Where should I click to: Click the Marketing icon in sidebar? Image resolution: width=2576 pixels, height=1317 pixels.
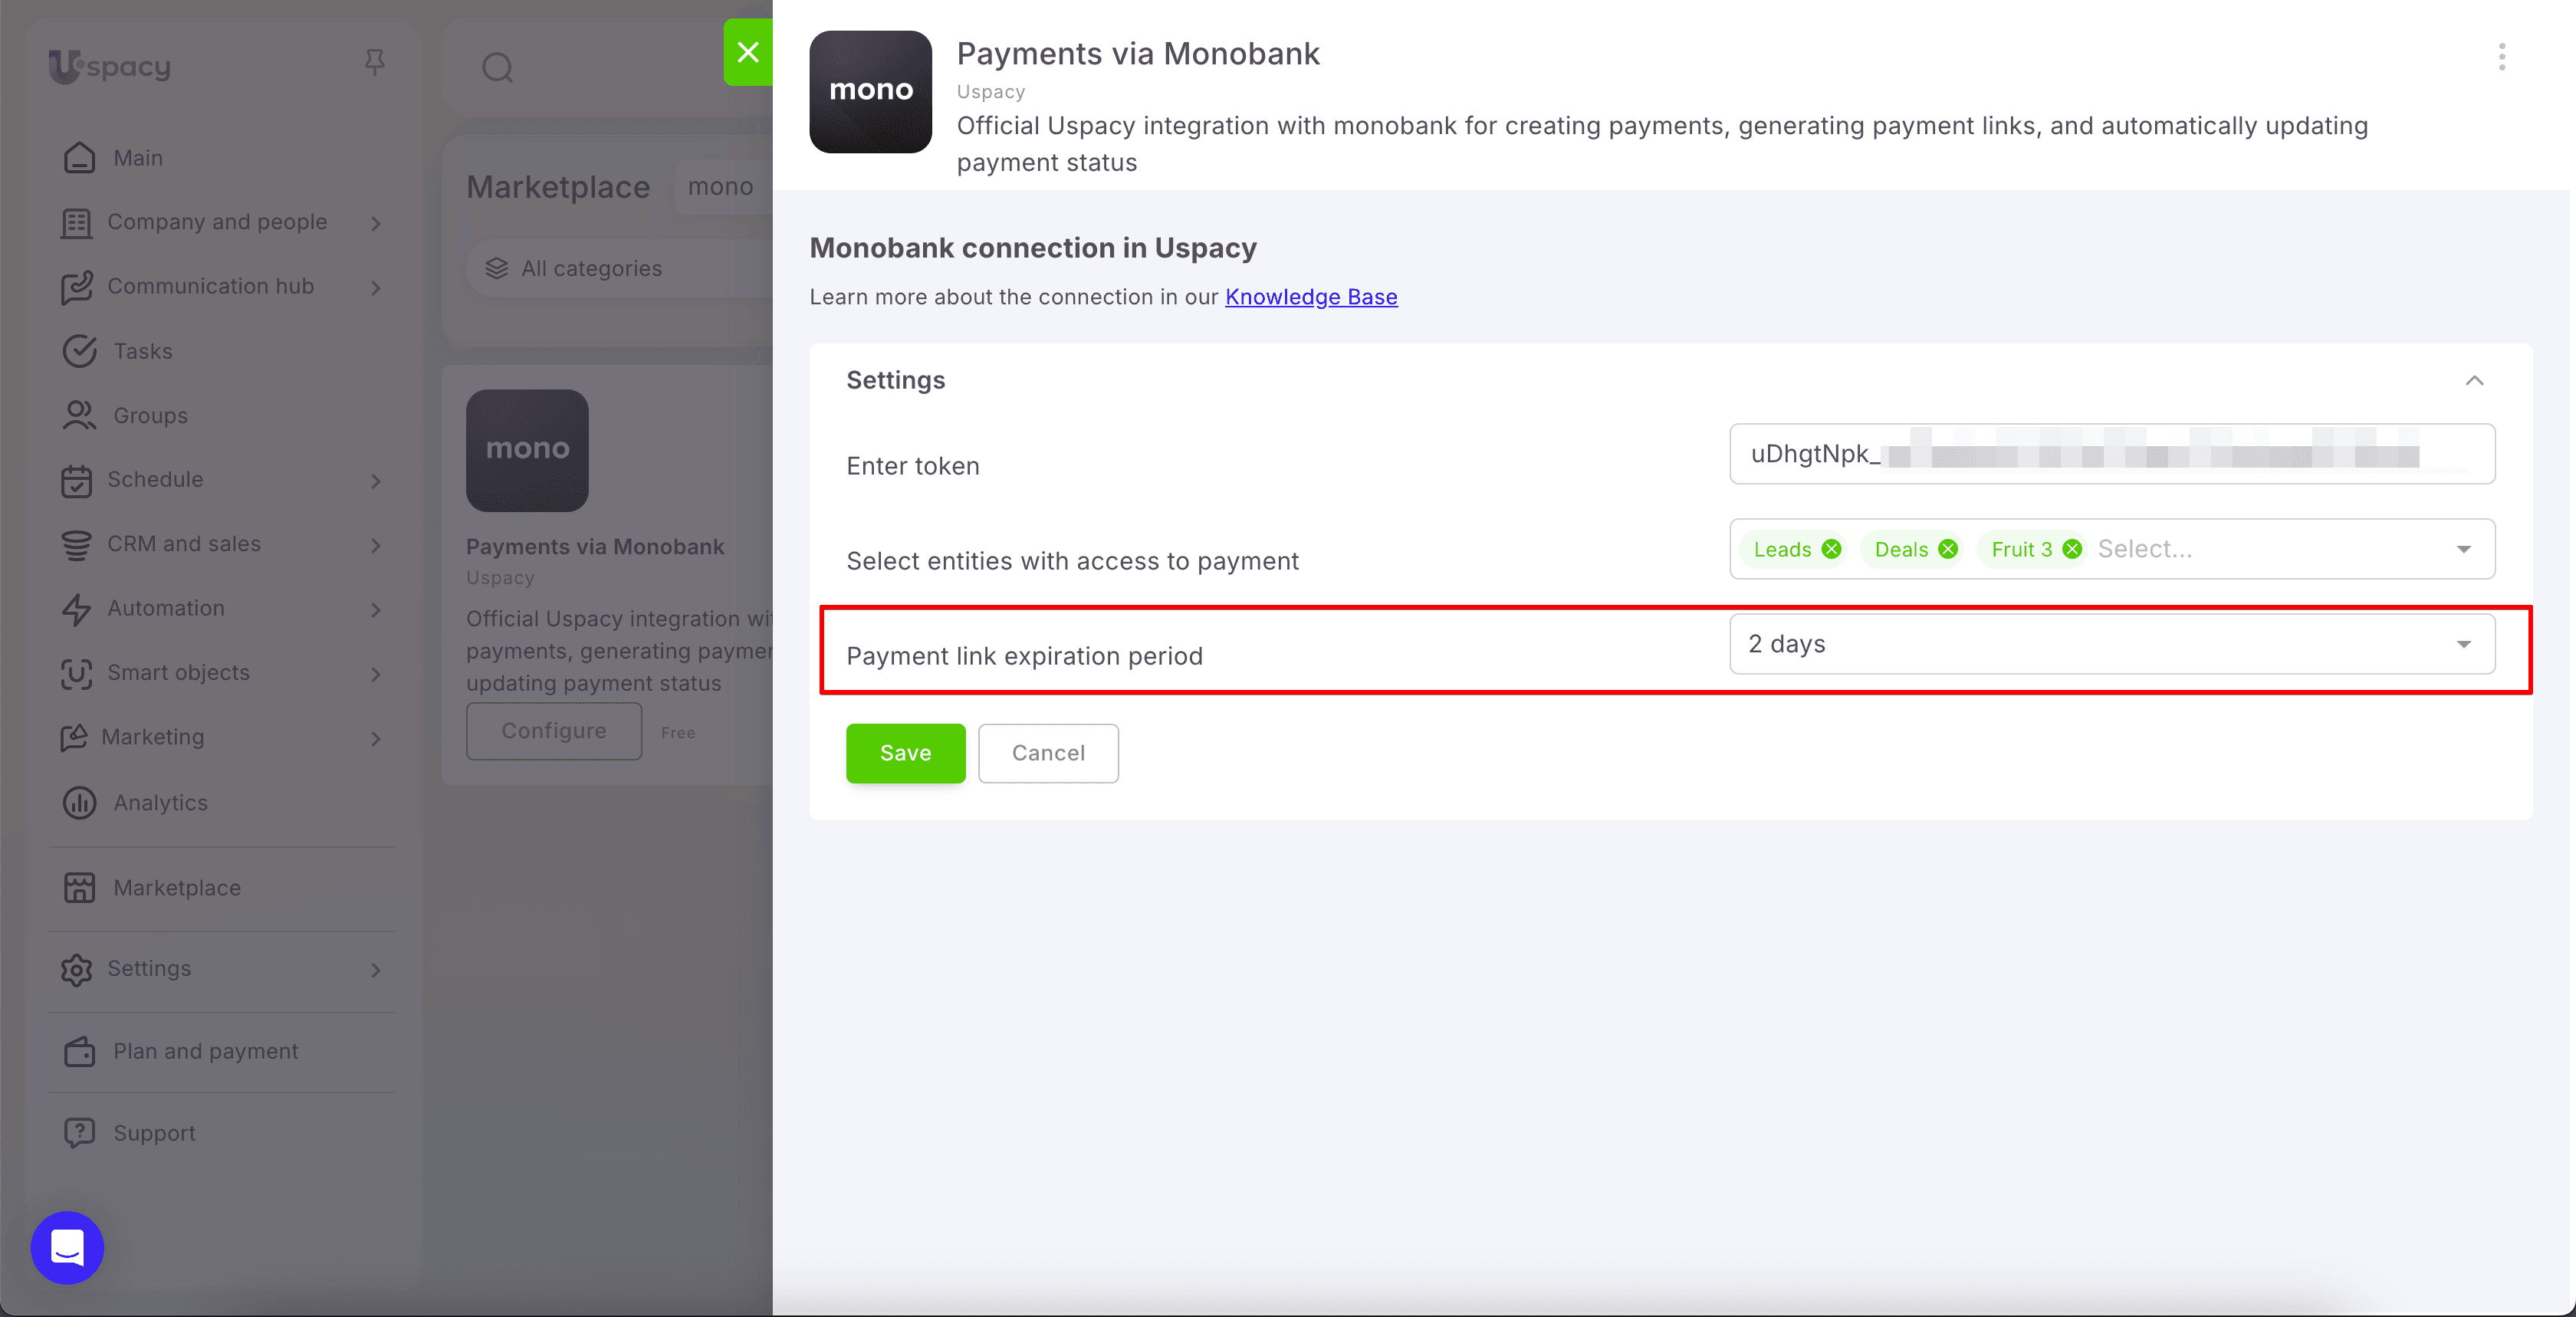(x=74, y=738)
